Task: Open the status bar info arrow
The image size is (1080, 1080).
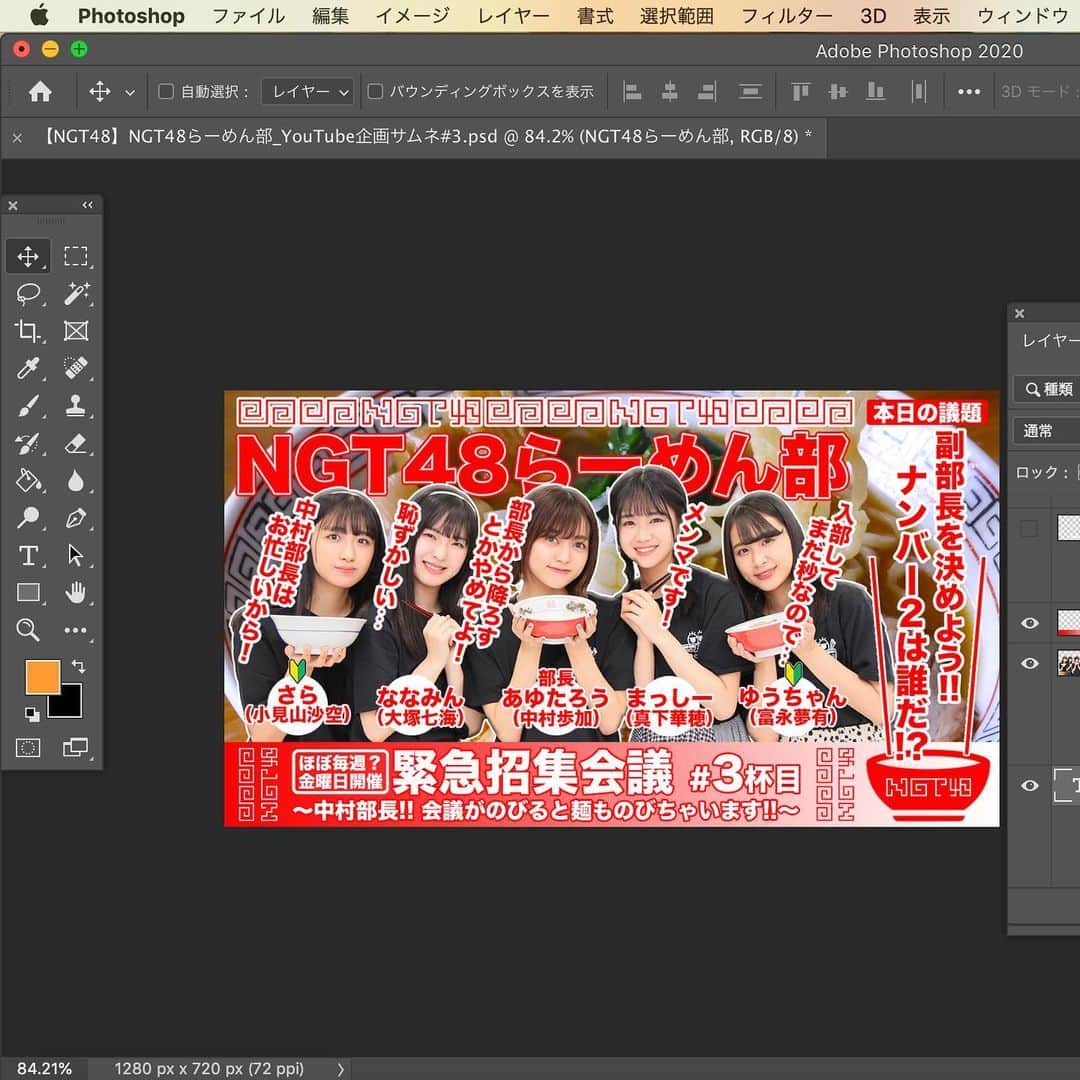Action: pos(340,1069)
